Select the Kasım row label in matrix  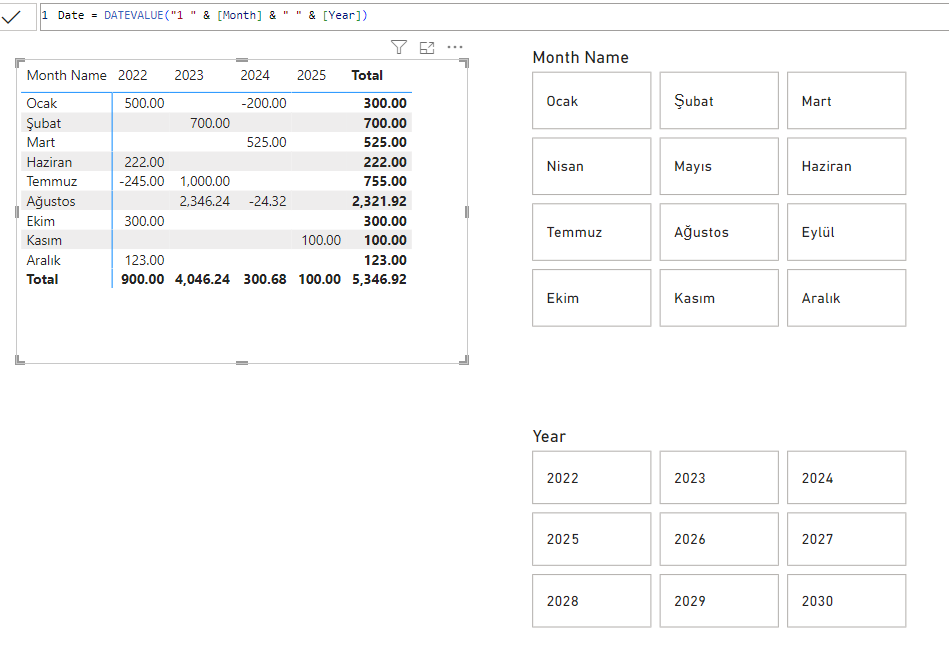click(x=44, y=240)
